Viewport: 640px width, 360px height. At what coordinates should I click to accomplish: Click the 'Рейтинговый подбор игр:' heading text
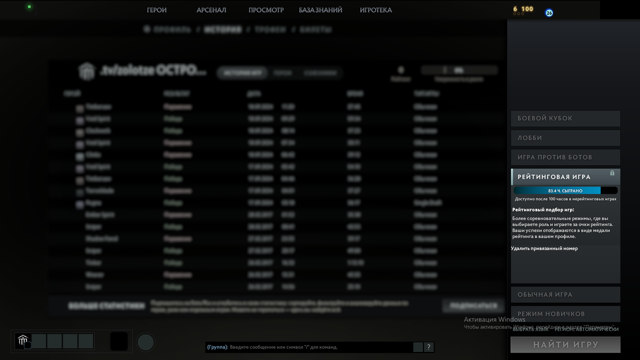[543, 209]
